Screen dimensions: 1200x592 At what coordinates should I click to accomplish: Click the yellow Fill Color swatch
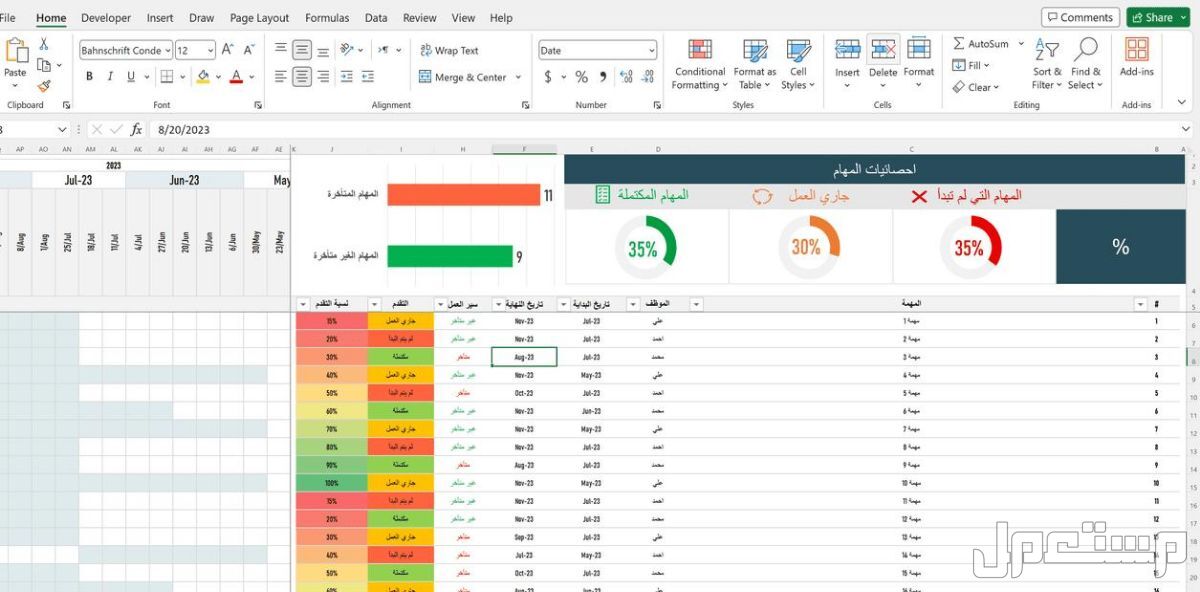[x=203, y=77]
